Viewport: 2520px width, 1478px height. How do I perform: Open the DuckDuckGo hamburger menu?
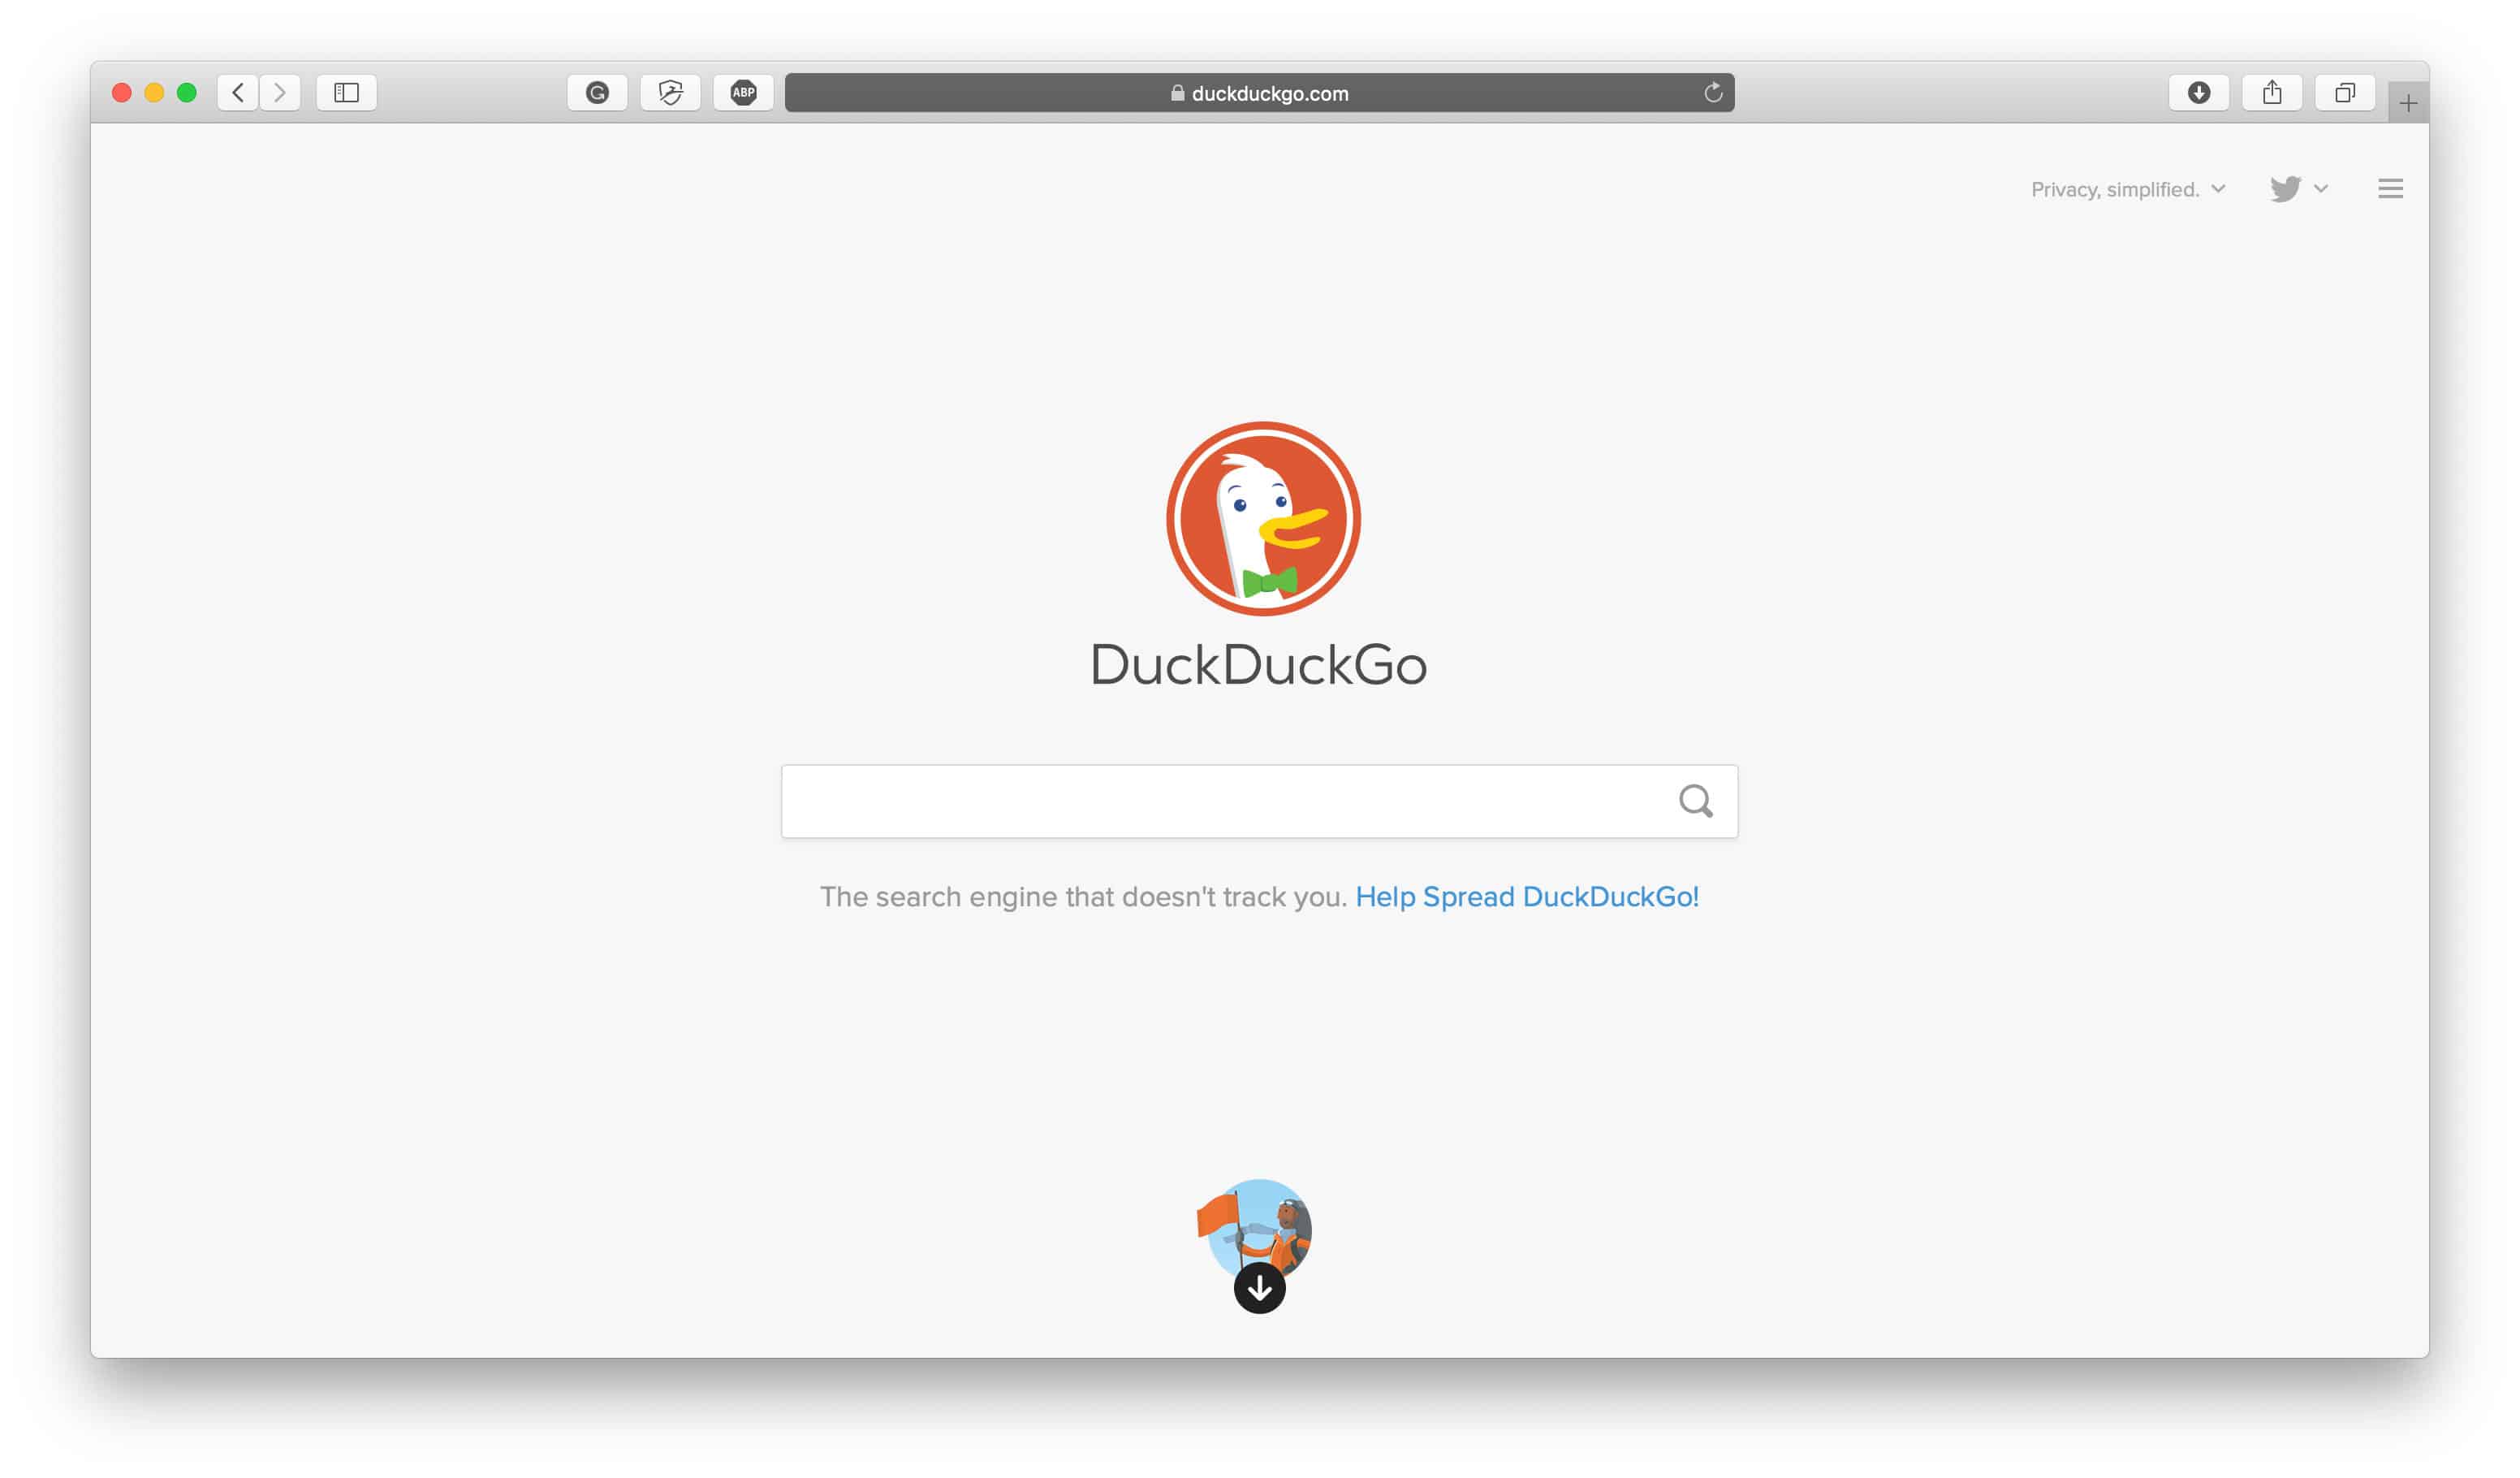click(x=2390, y=187)
